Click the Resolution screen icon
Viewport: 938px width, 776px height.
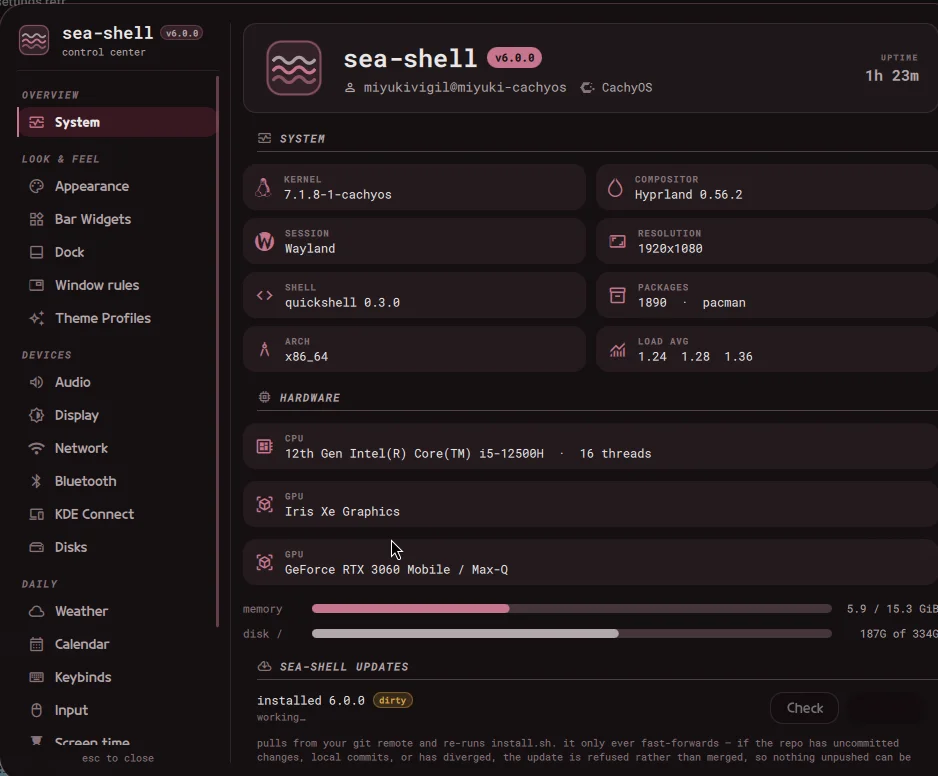[617, 241]
